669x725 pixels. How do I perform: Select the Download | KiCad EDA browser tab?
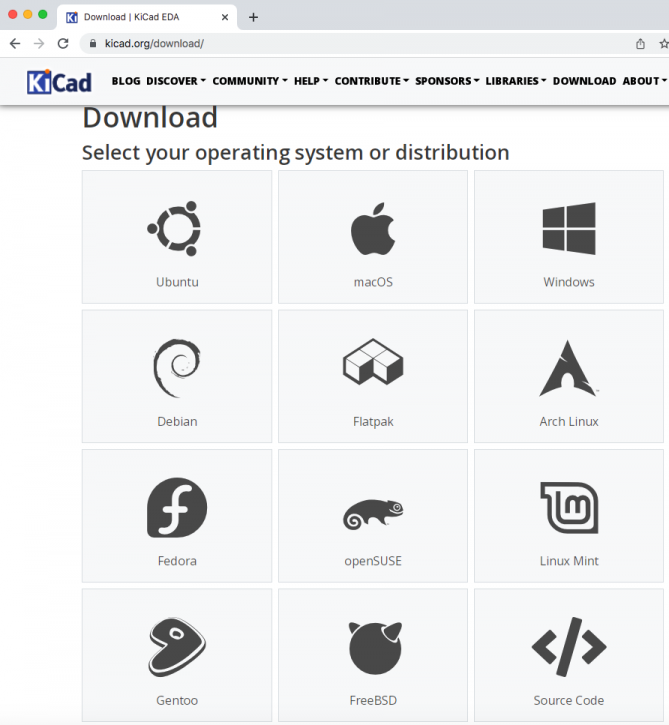(147, 17)
